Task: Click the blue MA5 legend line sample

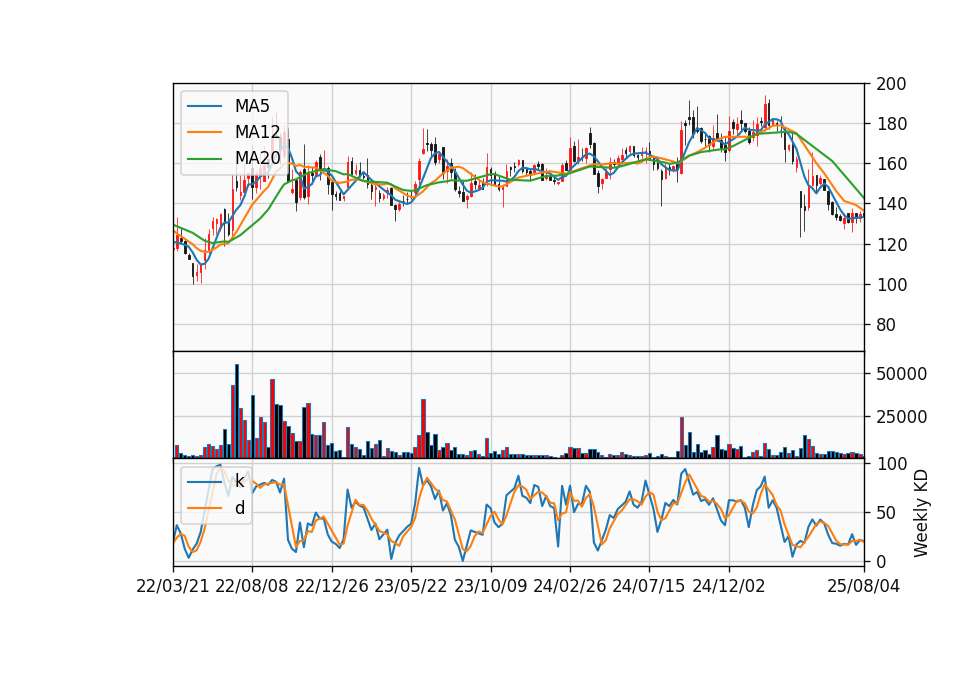Action: [204, 106]
